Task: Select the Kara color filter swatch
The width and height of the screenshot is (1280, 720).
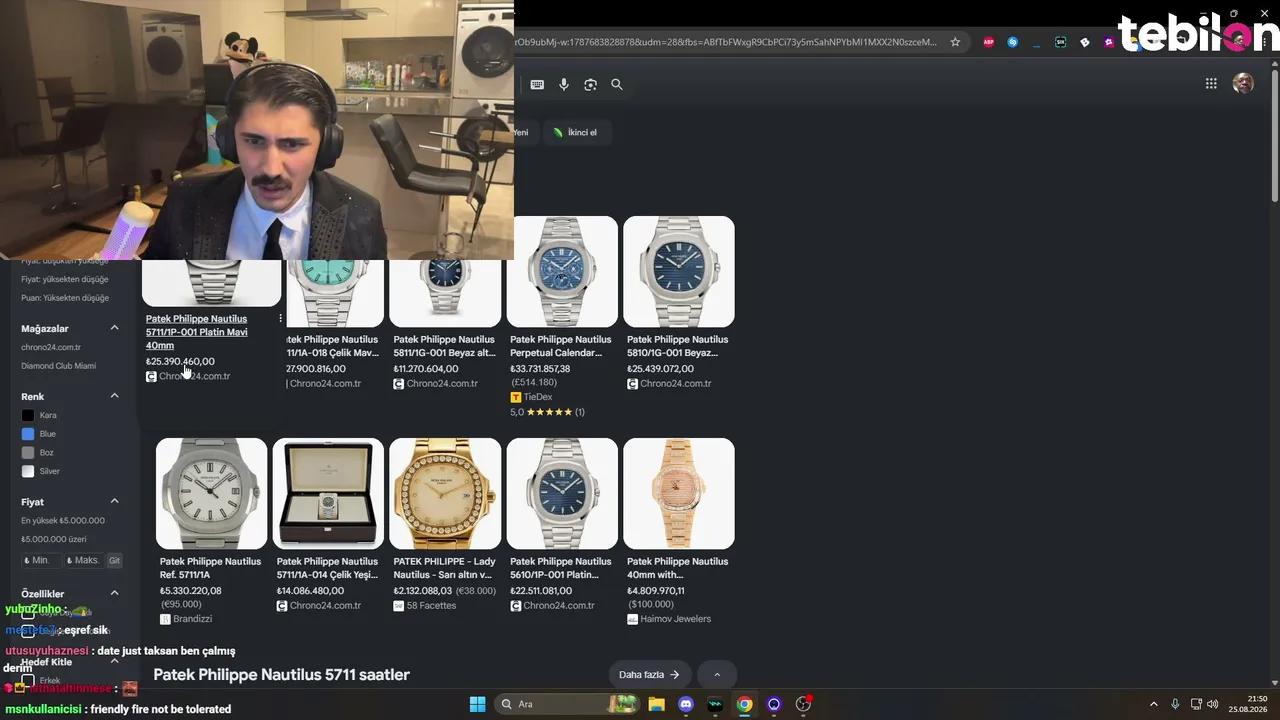Action: pos(28,415)
